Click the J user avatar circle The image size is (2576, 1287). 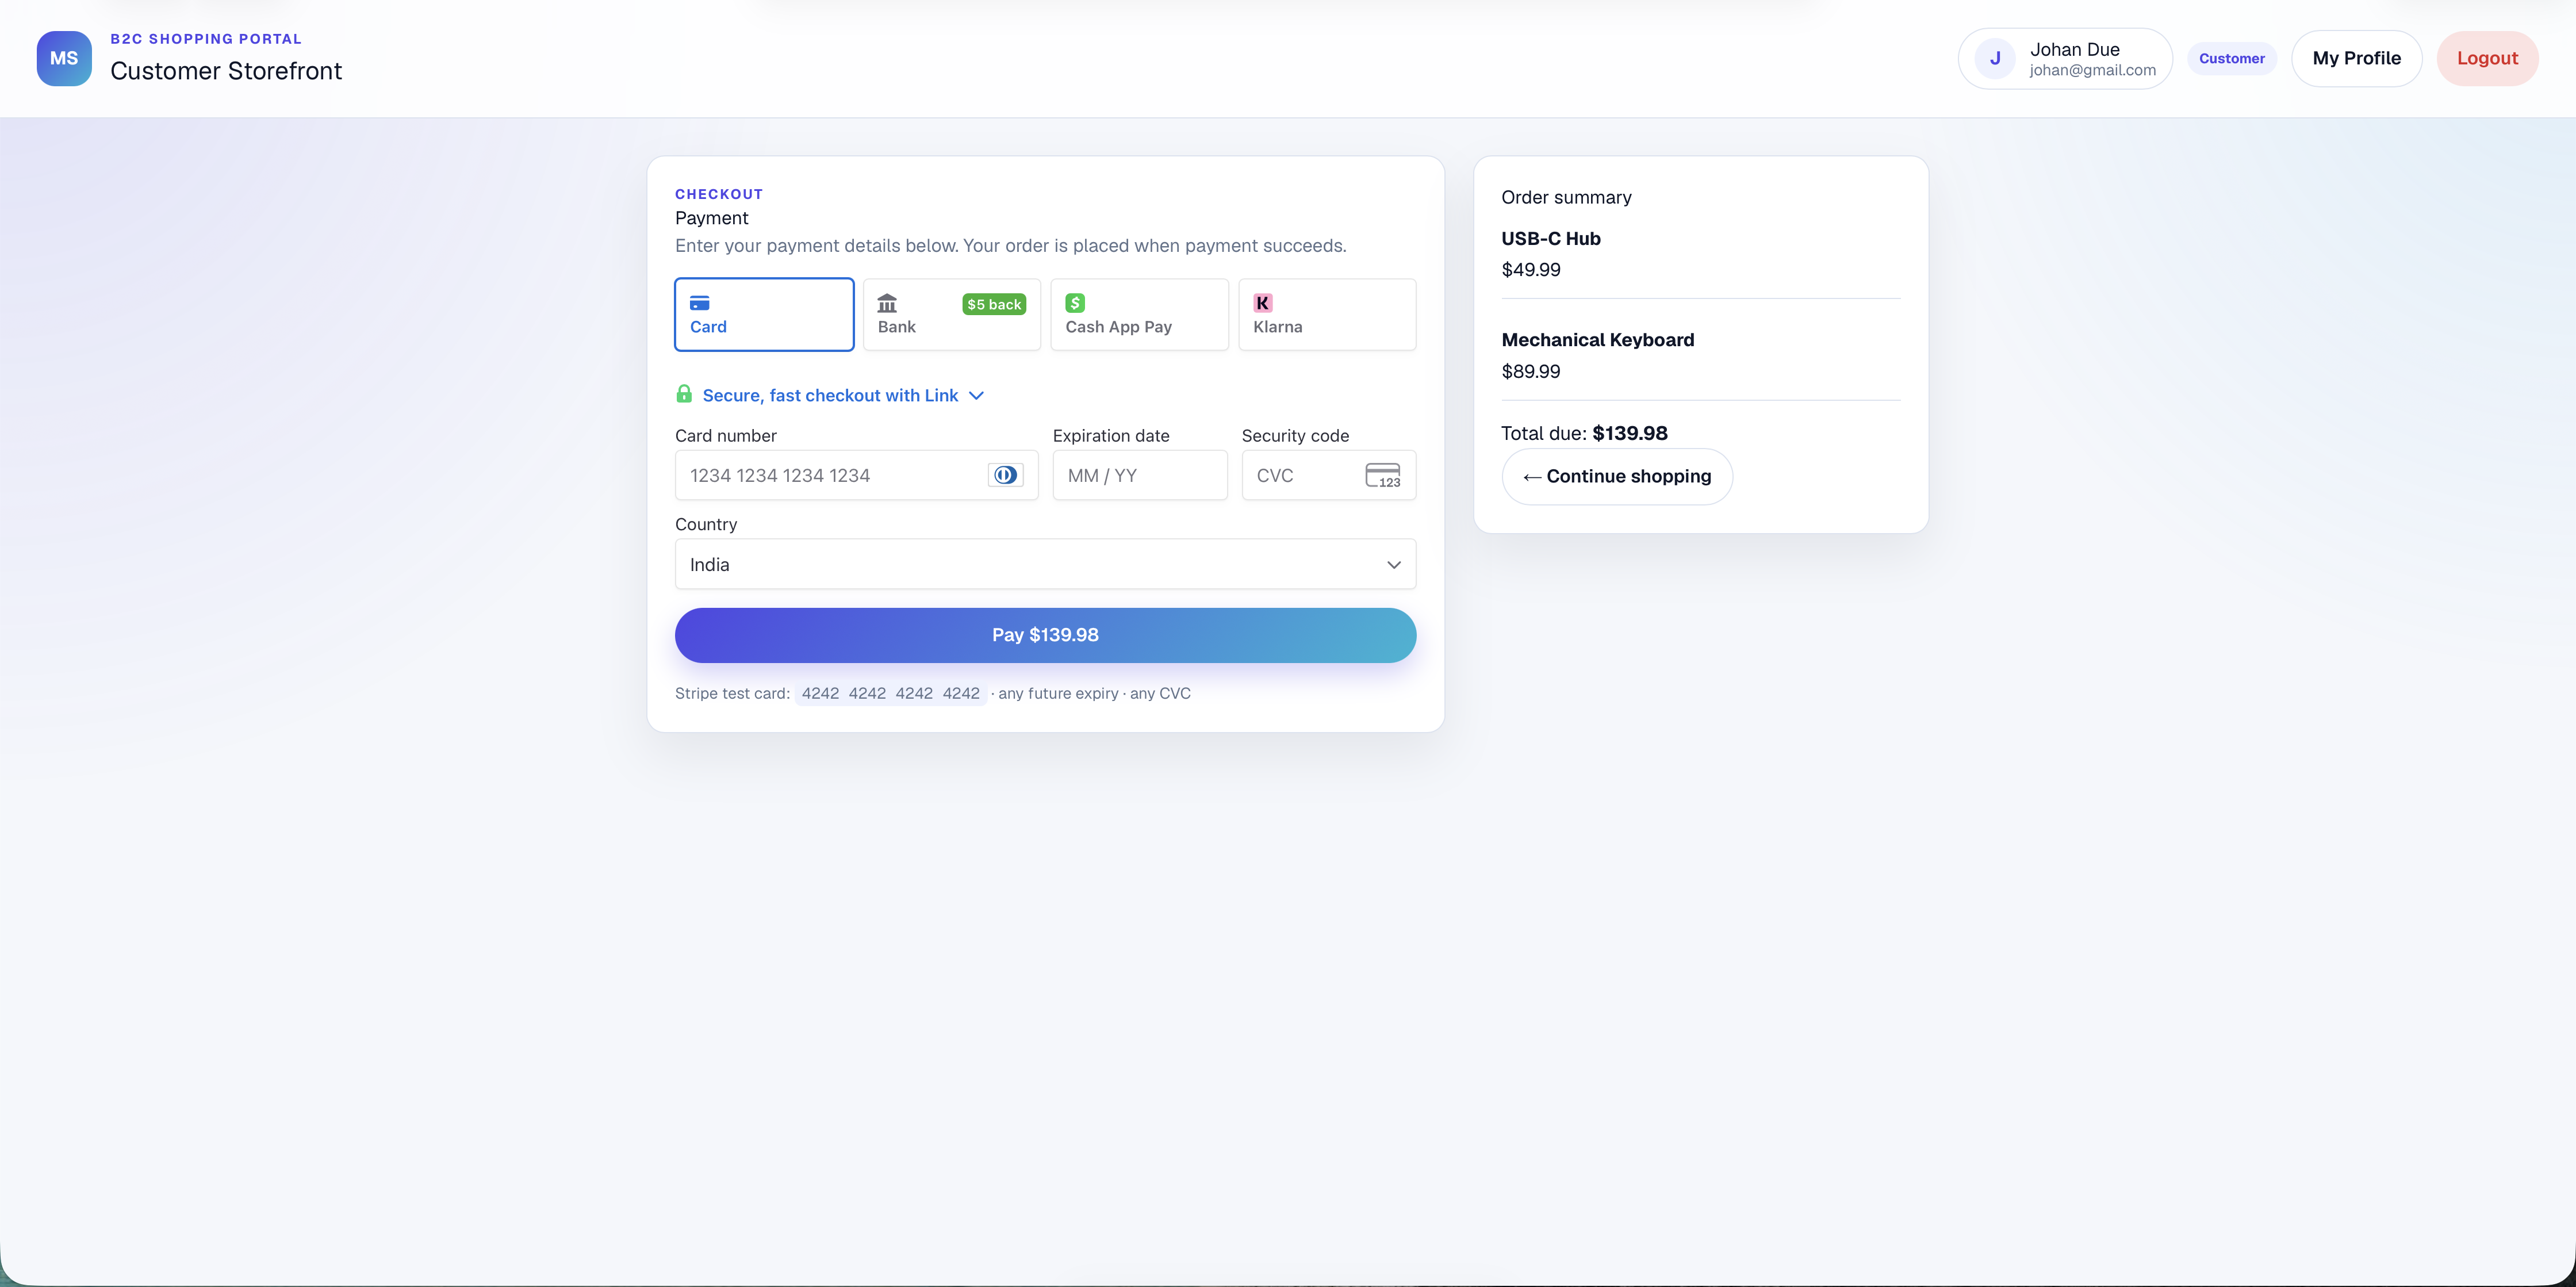[x=1994, y=58]
